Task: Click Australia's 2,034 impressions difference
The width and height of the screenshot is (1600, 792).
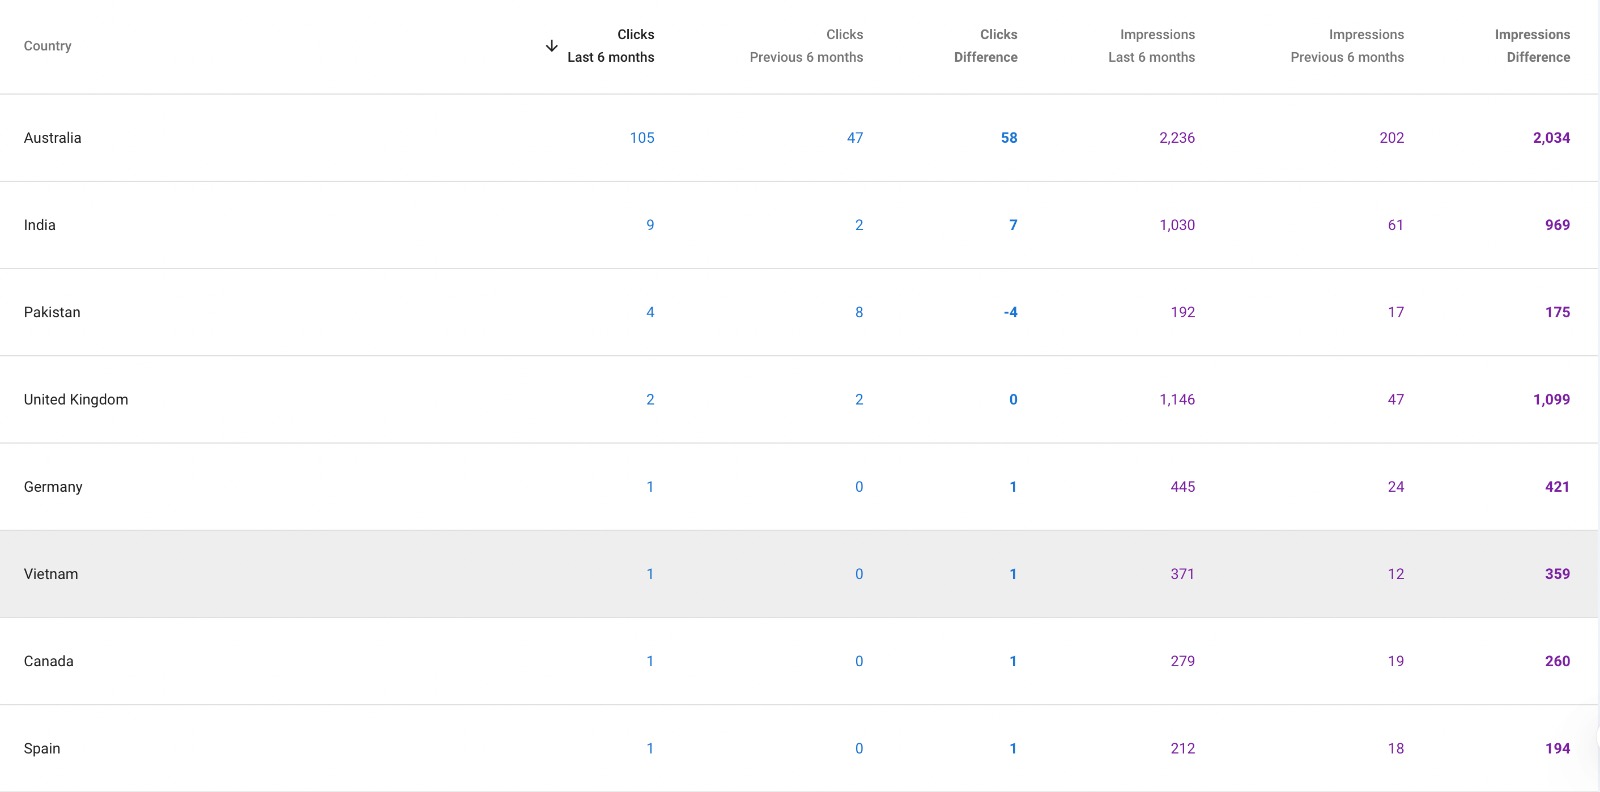Action: point(1551,138)
